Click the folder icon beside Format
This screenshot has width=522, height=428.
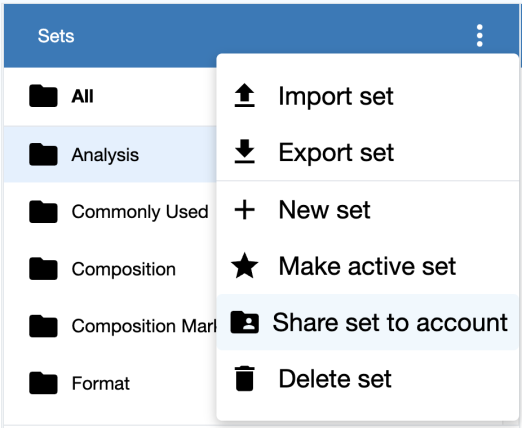(43, 383)
